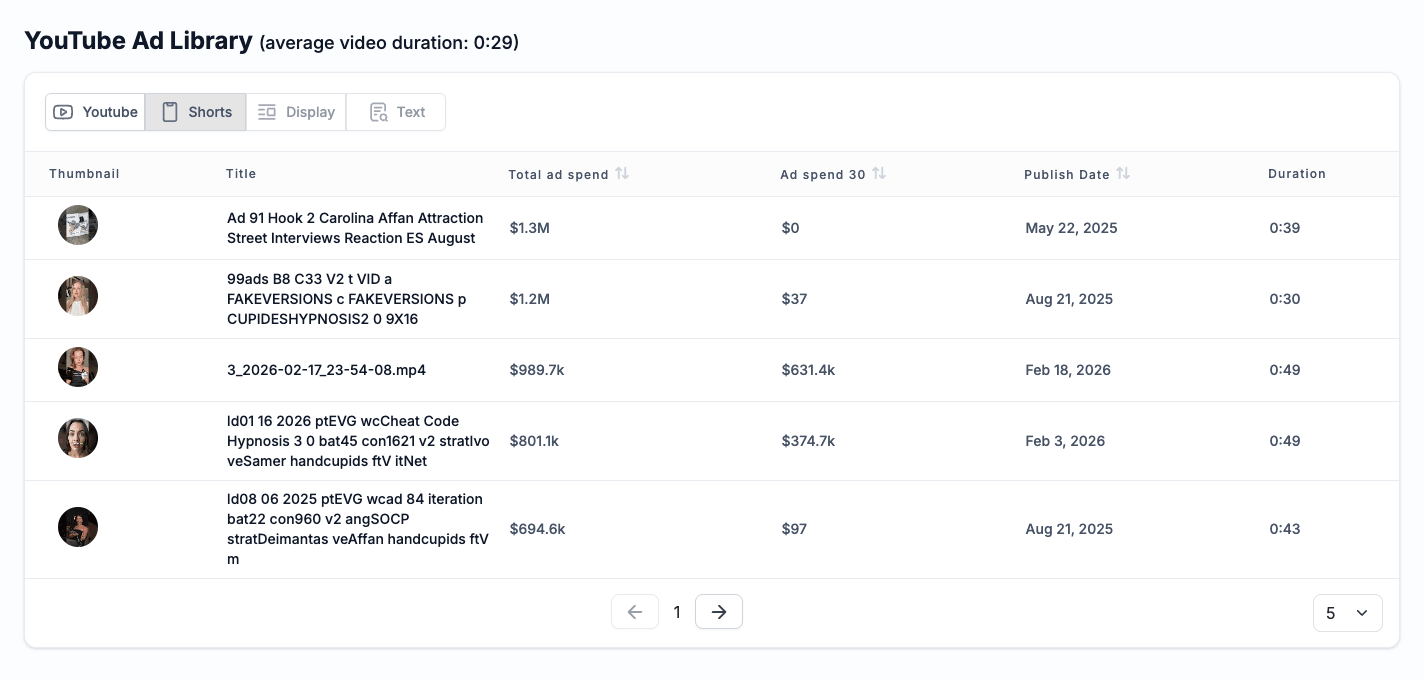Click the Ad spend 30 sort arrows
This screenshot has width=1424, height=680.
click(x=879, y=173)
